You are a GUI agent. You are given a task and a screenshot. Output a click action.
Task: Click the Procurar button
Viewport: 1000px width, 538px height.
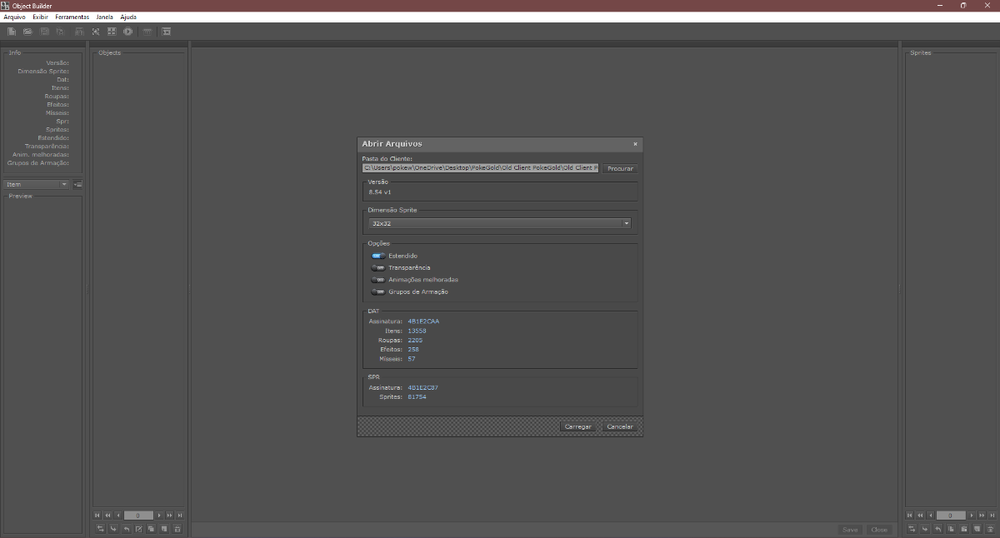(x=620, y=168)
